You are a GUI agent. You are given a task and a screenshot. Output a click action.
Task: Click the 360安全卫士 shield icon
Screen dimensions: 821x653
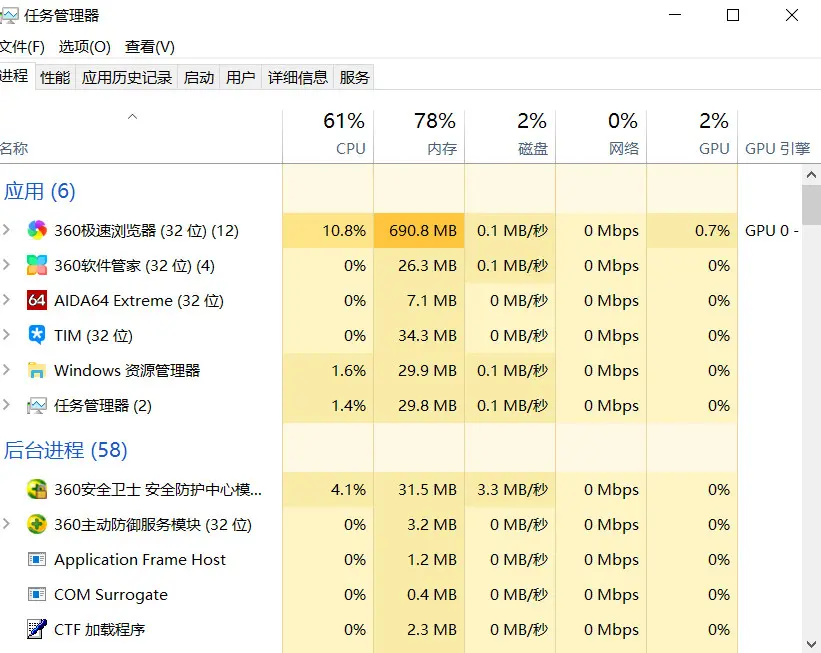(x=37, y=489)
